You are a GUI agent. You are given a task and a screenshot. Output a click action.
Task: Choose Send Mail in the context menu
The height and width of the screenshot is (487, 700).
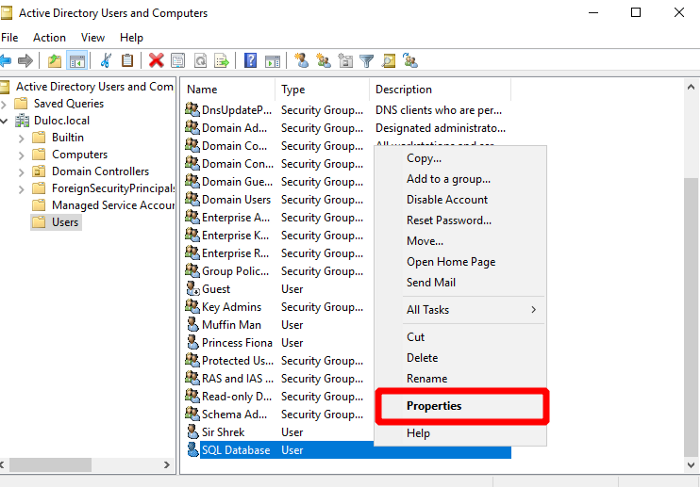coord(460,282)
